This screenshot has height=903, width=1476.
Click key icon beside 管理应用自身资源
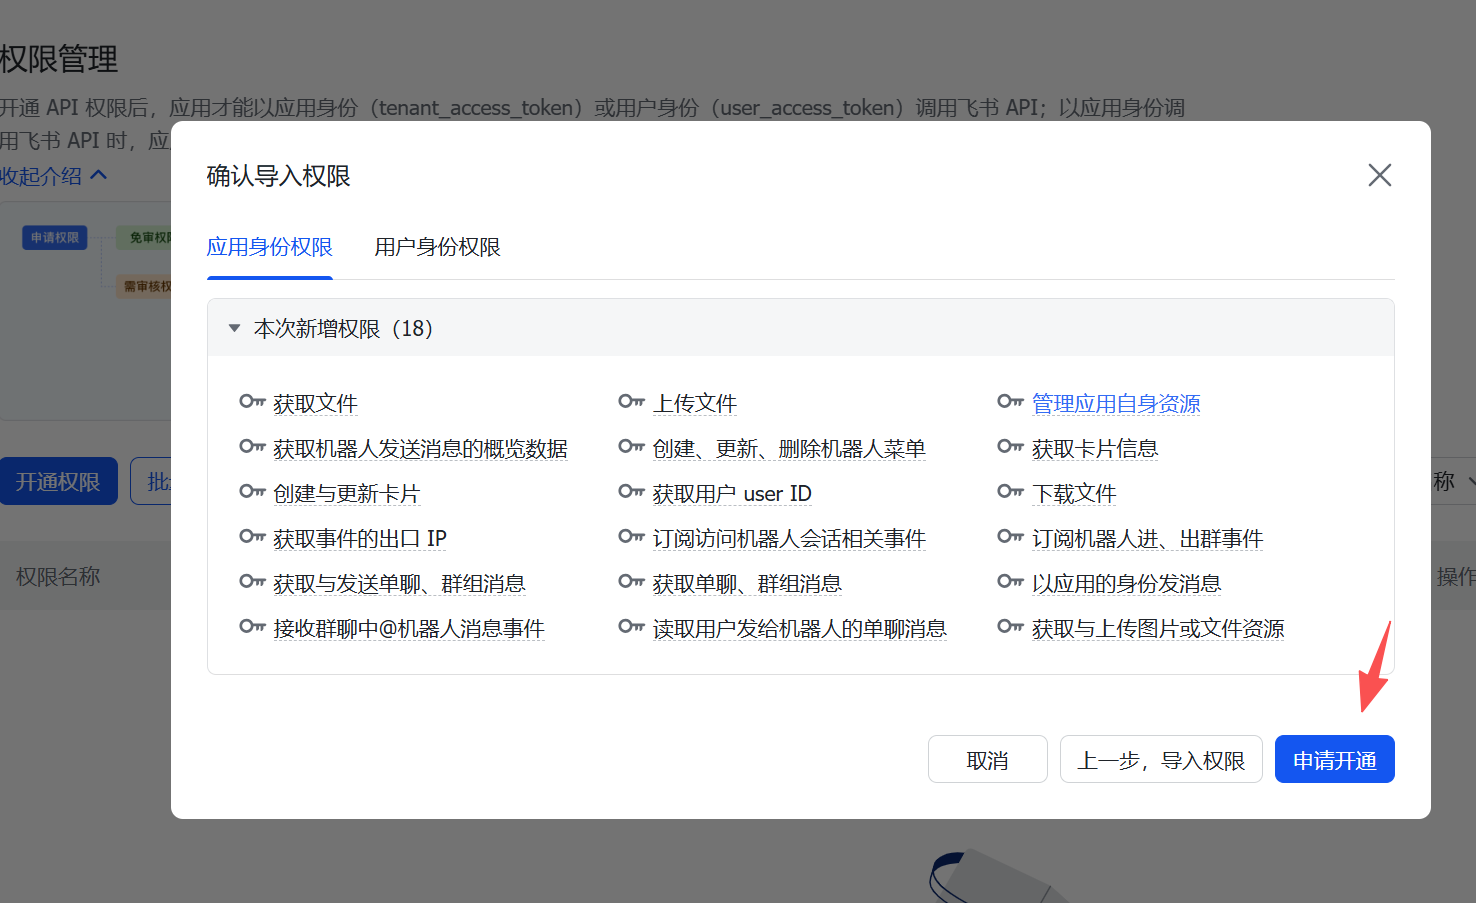(1010, 402)
